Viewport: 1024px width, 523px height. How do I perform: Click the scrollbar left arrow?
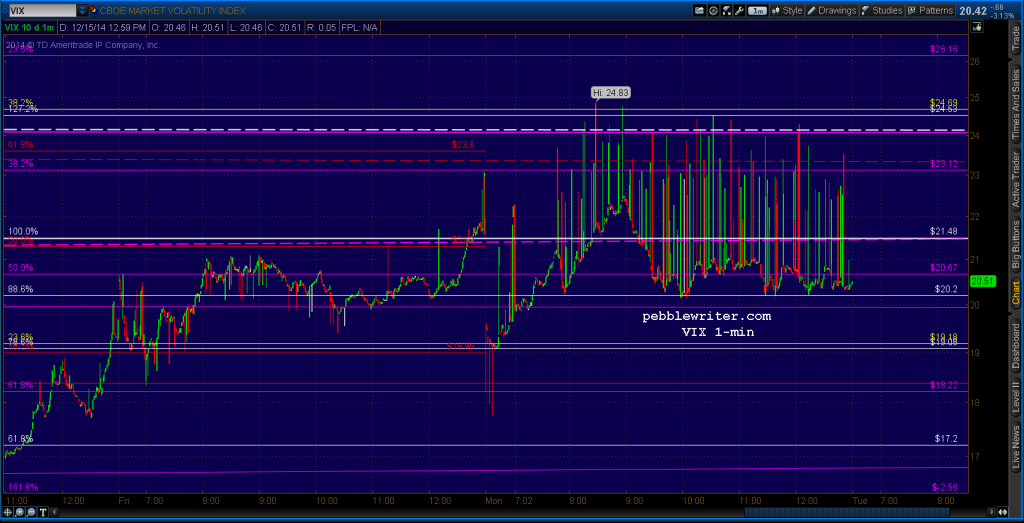[x=56, y=512]
